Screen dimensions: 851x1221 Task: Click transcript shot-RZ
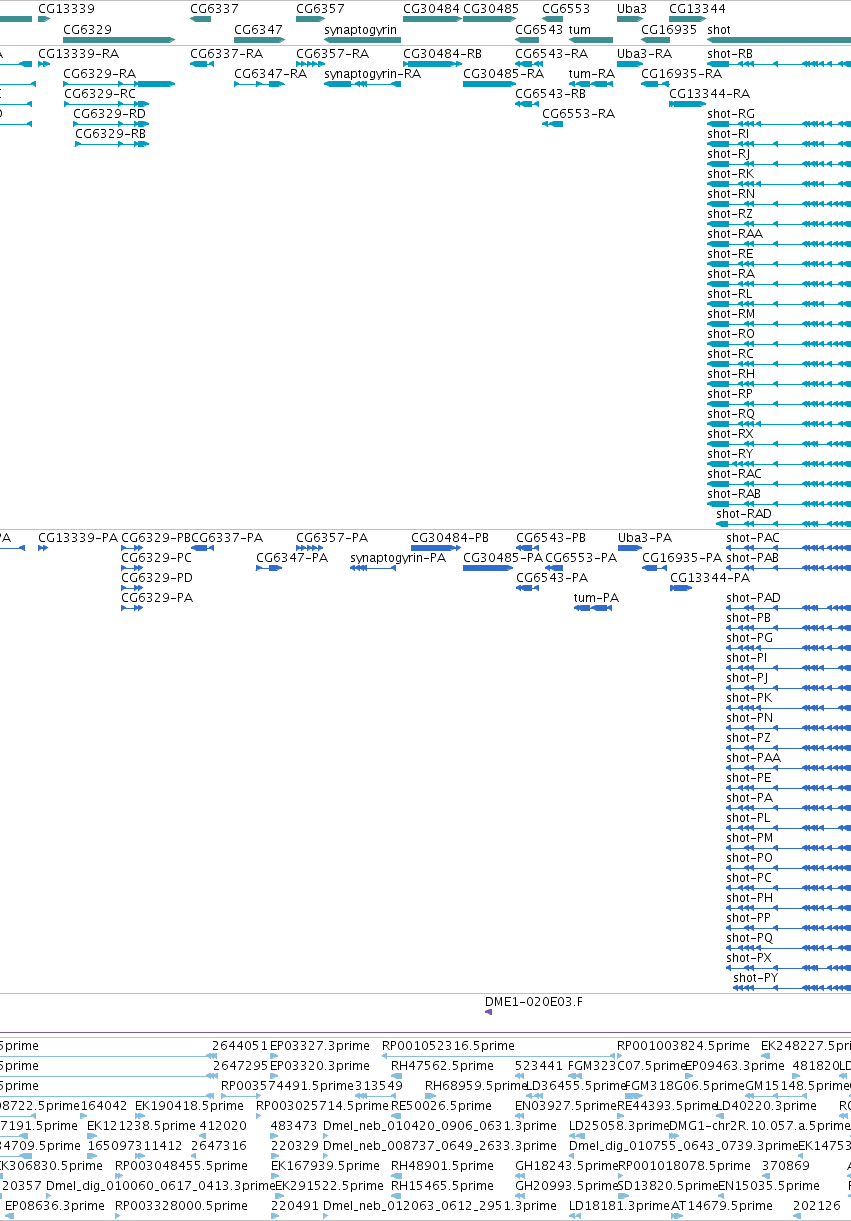[x=730, y=213]
